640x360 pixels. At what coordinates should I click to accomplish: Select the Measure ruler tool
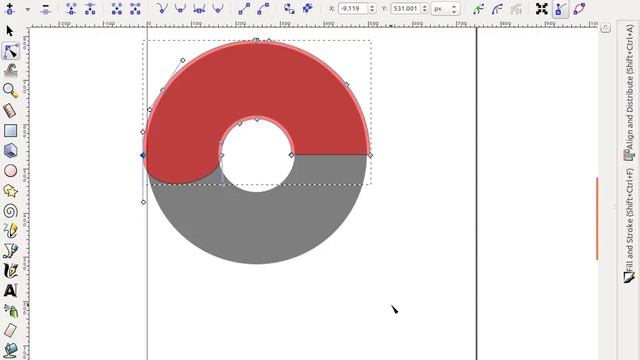(x=10, y=111)
